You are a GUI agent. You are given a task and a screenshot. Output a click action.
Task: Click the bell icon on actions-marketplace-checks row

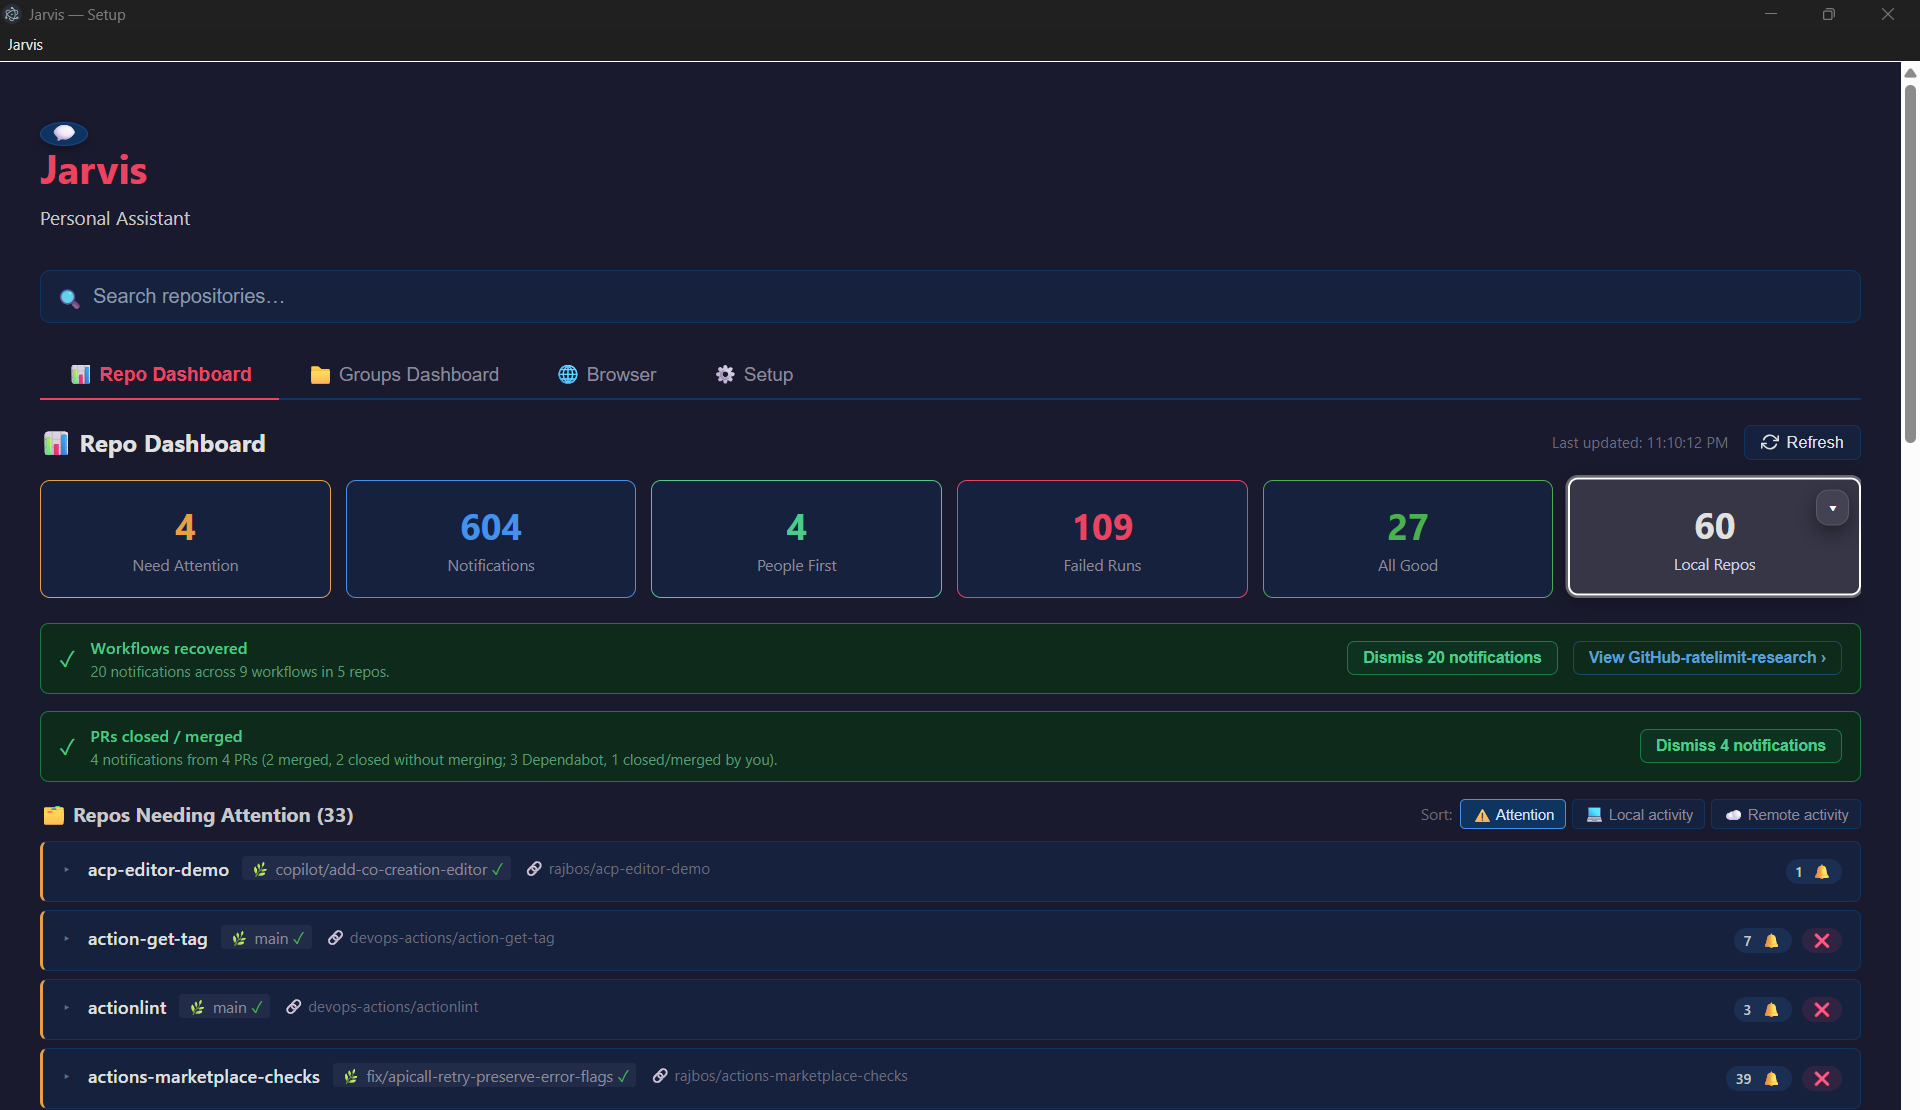pos(1771,1079)
